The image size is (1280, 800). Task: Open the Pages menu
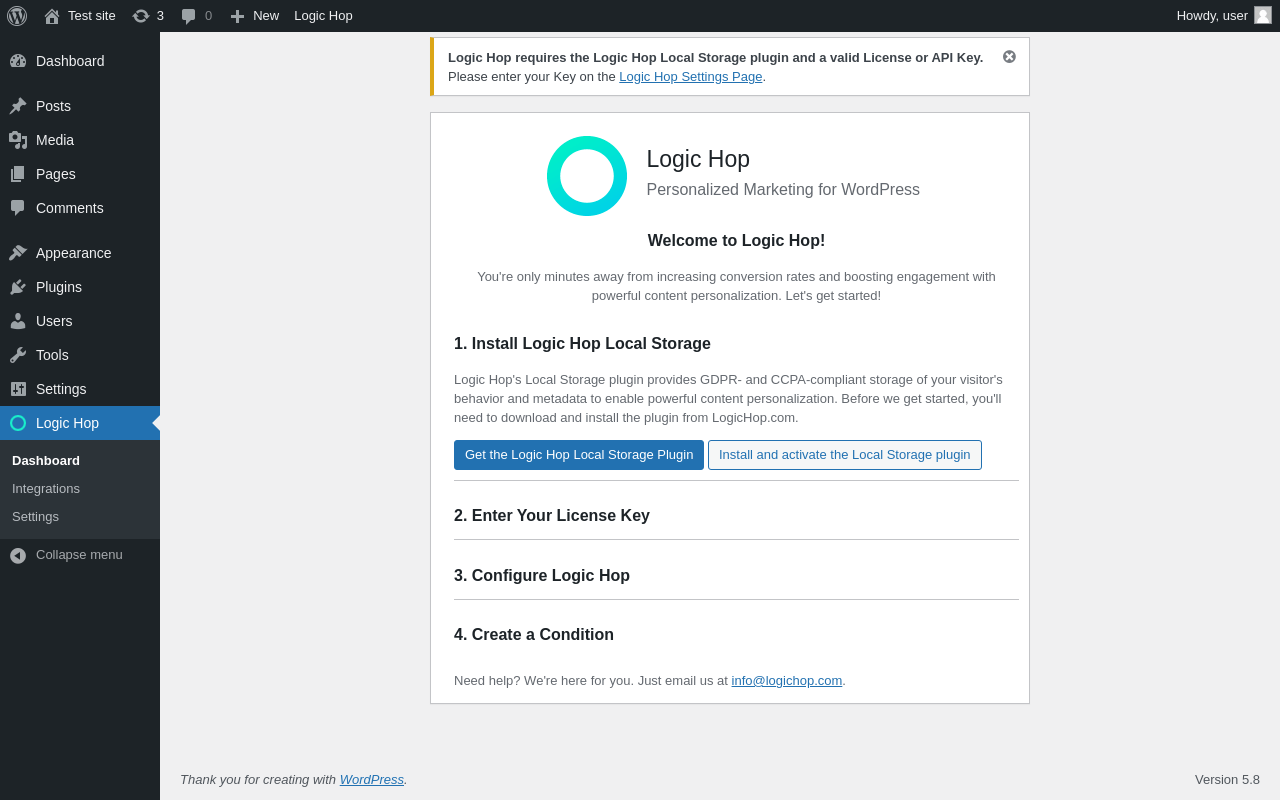(x=56, y=174)
